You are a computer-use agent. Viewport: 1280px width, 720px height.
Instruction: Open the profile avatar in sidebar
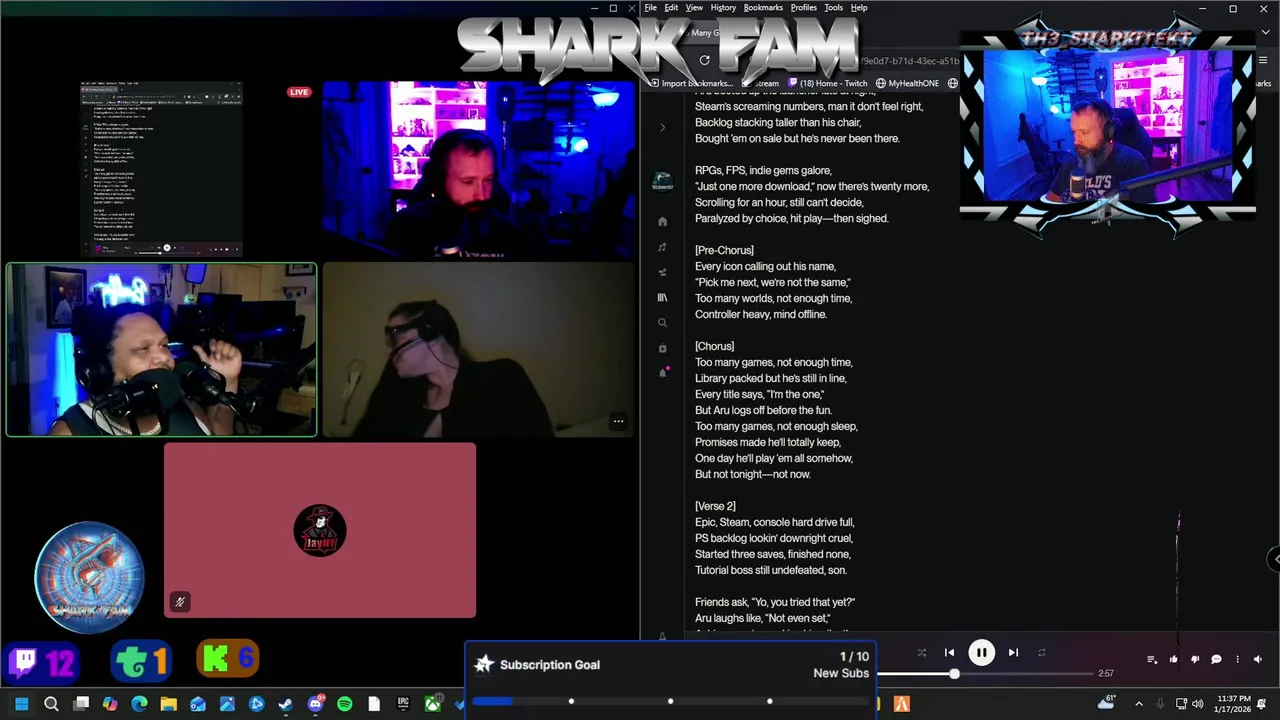[x=662, y=181]
